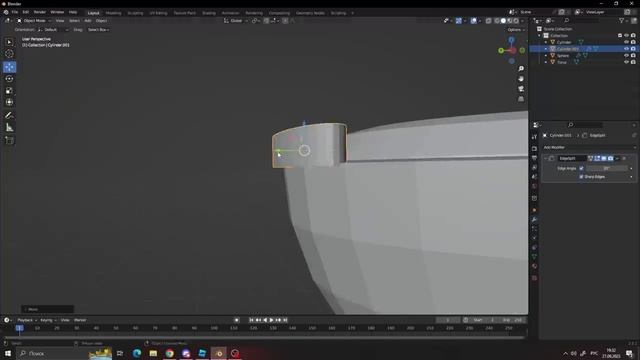Select the Select Box tool in toolbar
Screen dimensions: 640x360
(9, 42)
